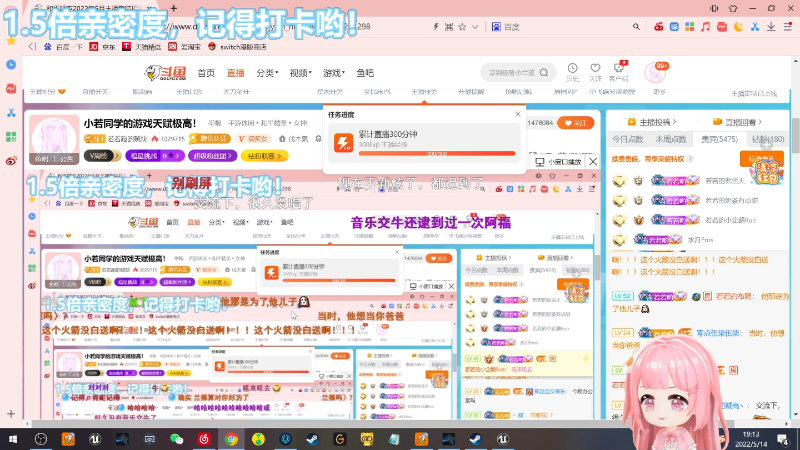The image size is (800, 450).
Task: Switch to the 今日点数 tab
Action: click(x=628, y=139)
